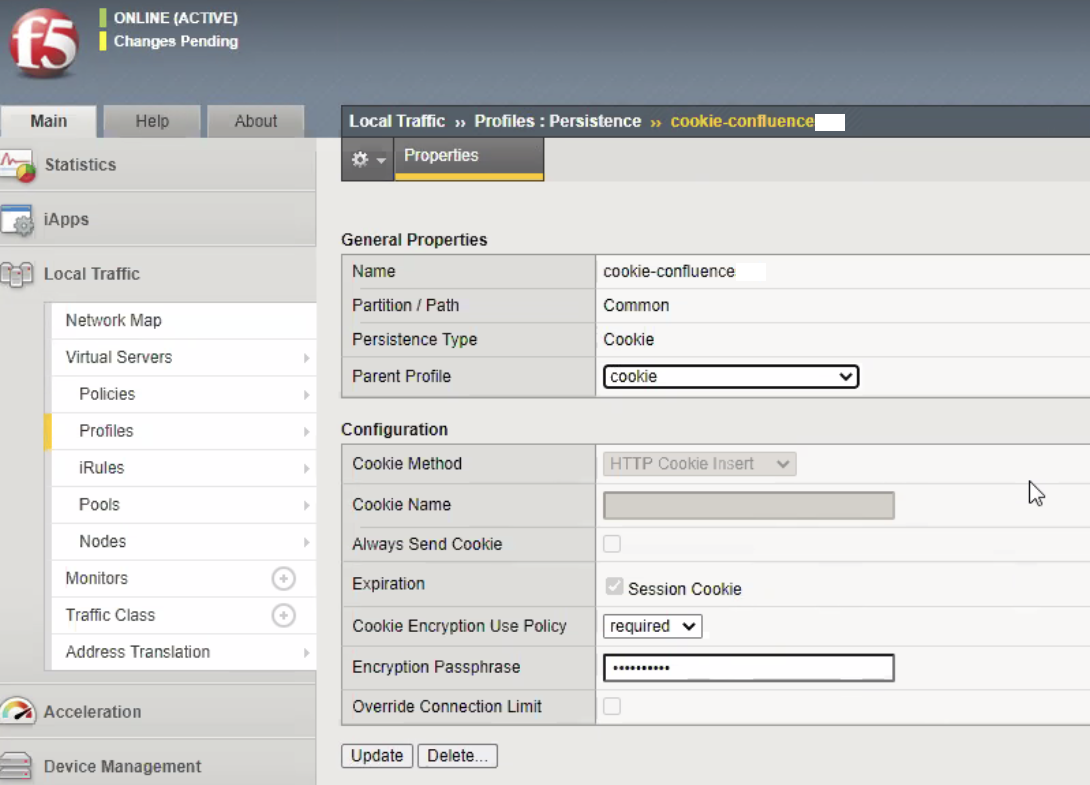Click the Delete... button

[457, 756]
